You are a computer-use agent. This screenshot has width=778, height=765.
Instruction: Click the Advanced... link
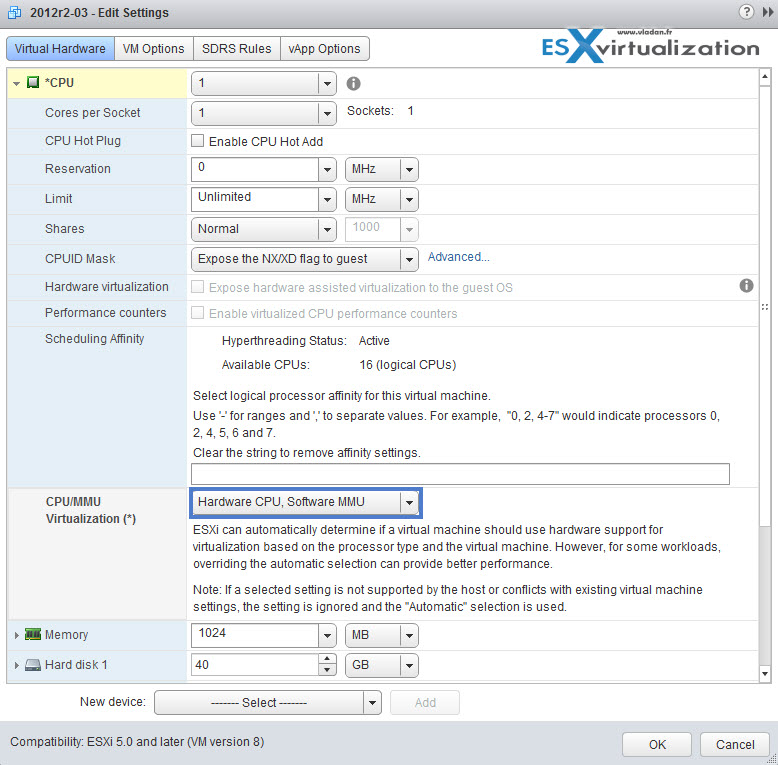[x=458, y=257]
